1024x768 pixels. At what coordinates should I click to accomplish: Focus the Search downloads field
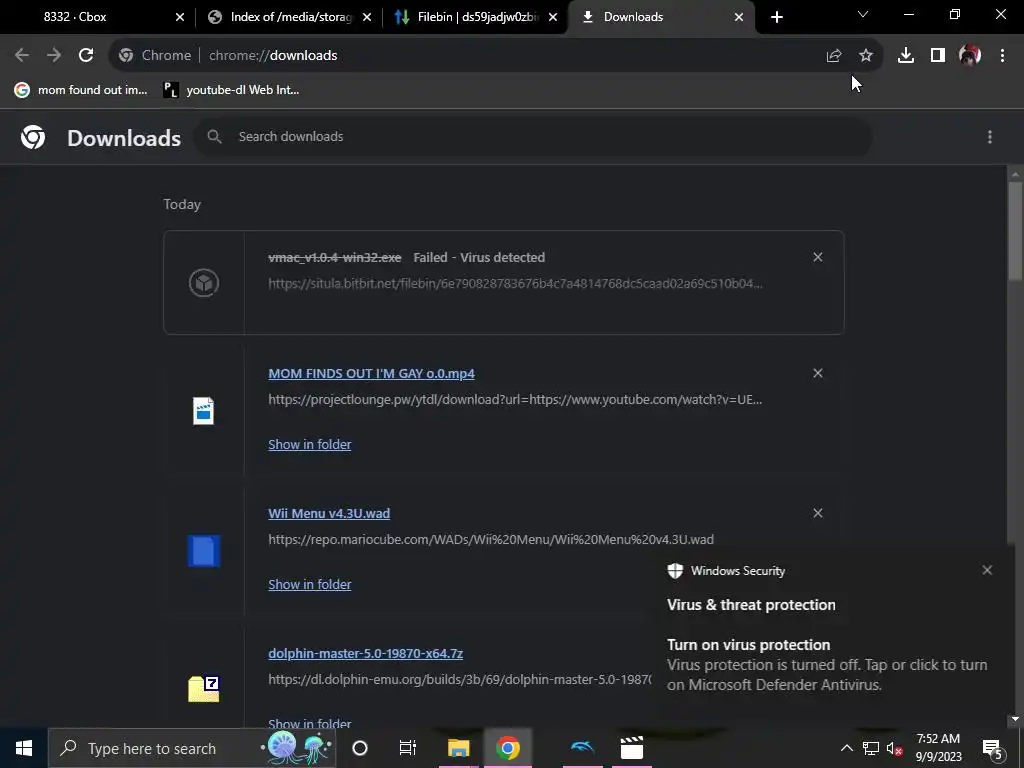point(533,136)
